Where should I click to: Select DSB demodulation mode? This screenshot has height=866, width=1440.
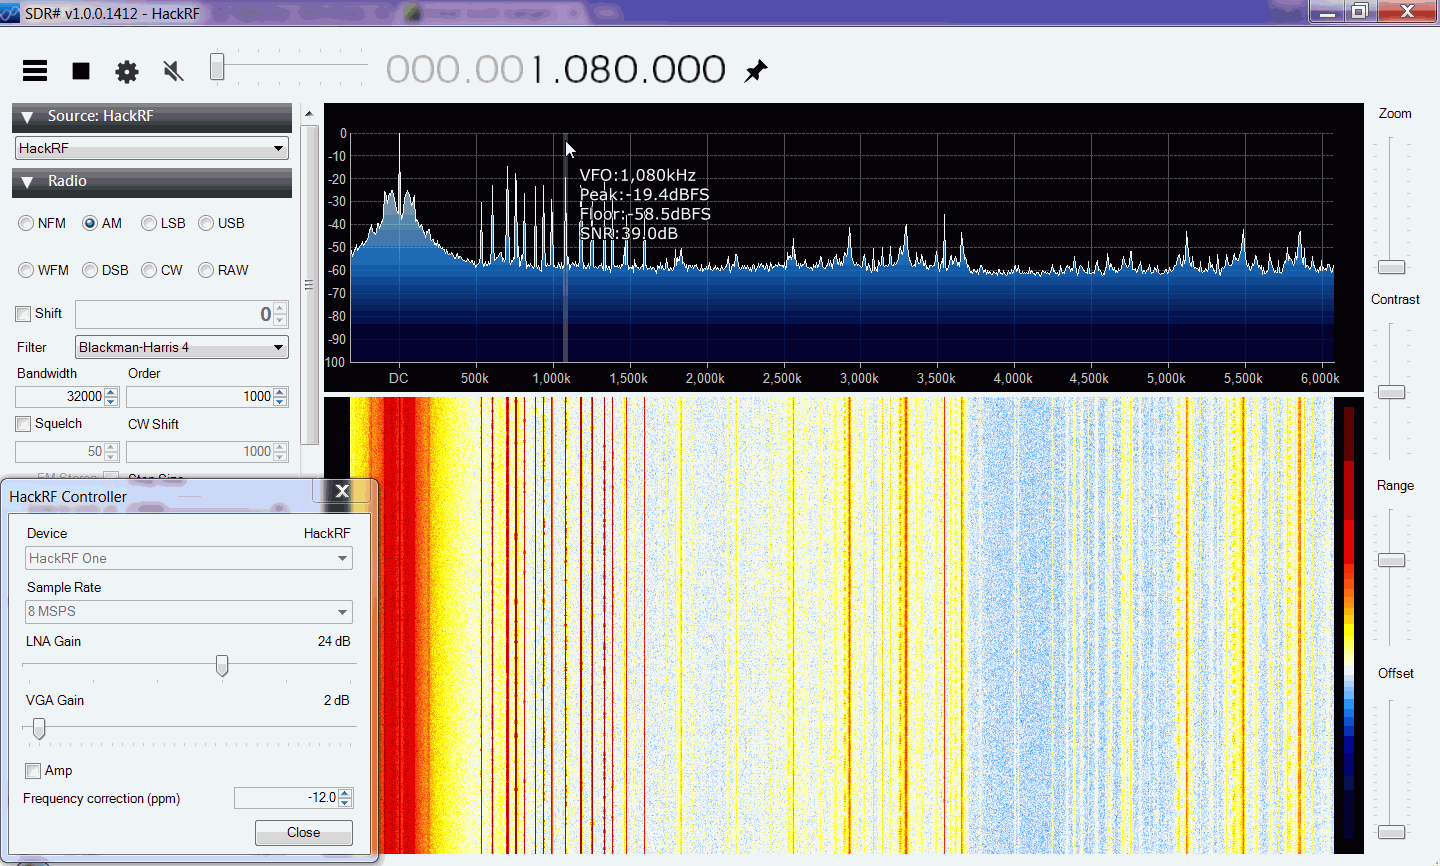pyautogui.click(x=90, y=270)
